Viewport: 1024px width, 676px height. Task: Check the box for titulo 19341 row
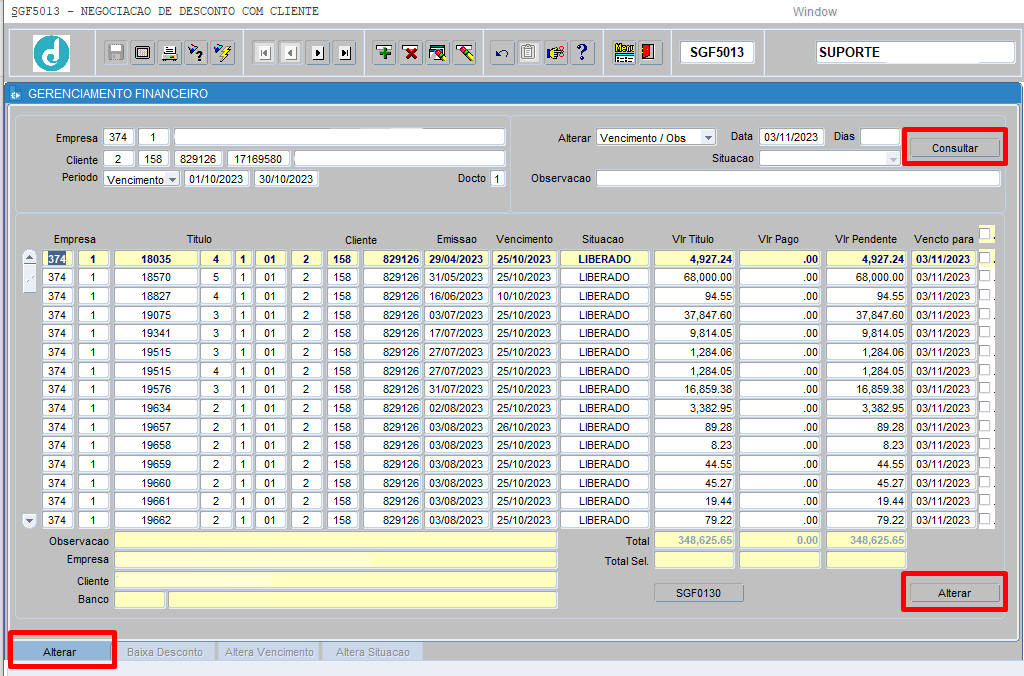(x=984, y=332)
